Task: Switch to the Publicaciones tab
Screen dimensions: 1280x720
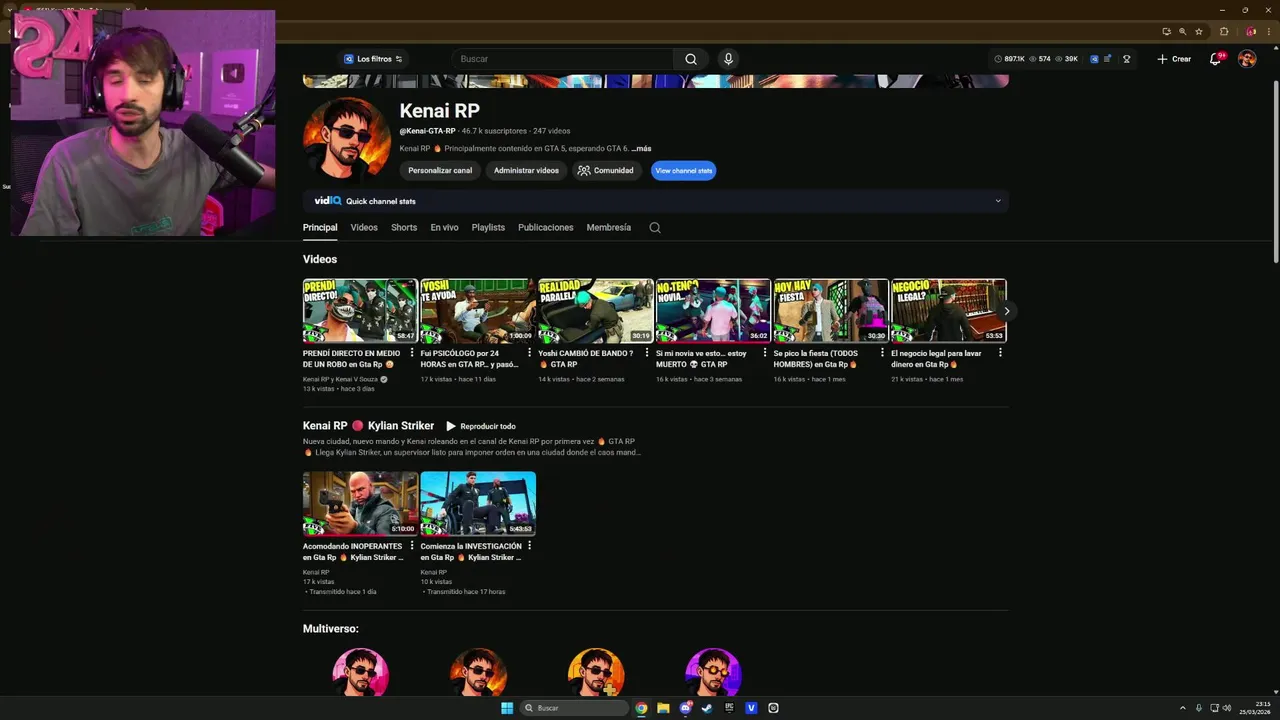Action: pos(546,227)
